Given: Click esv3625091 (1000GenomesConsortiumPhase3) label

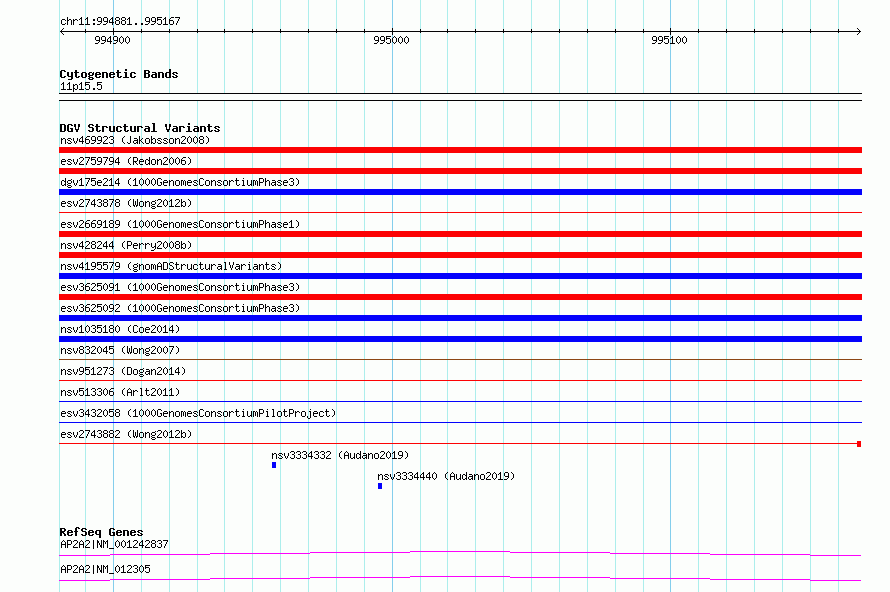Looking at the screenshot, I should (180, 287).
